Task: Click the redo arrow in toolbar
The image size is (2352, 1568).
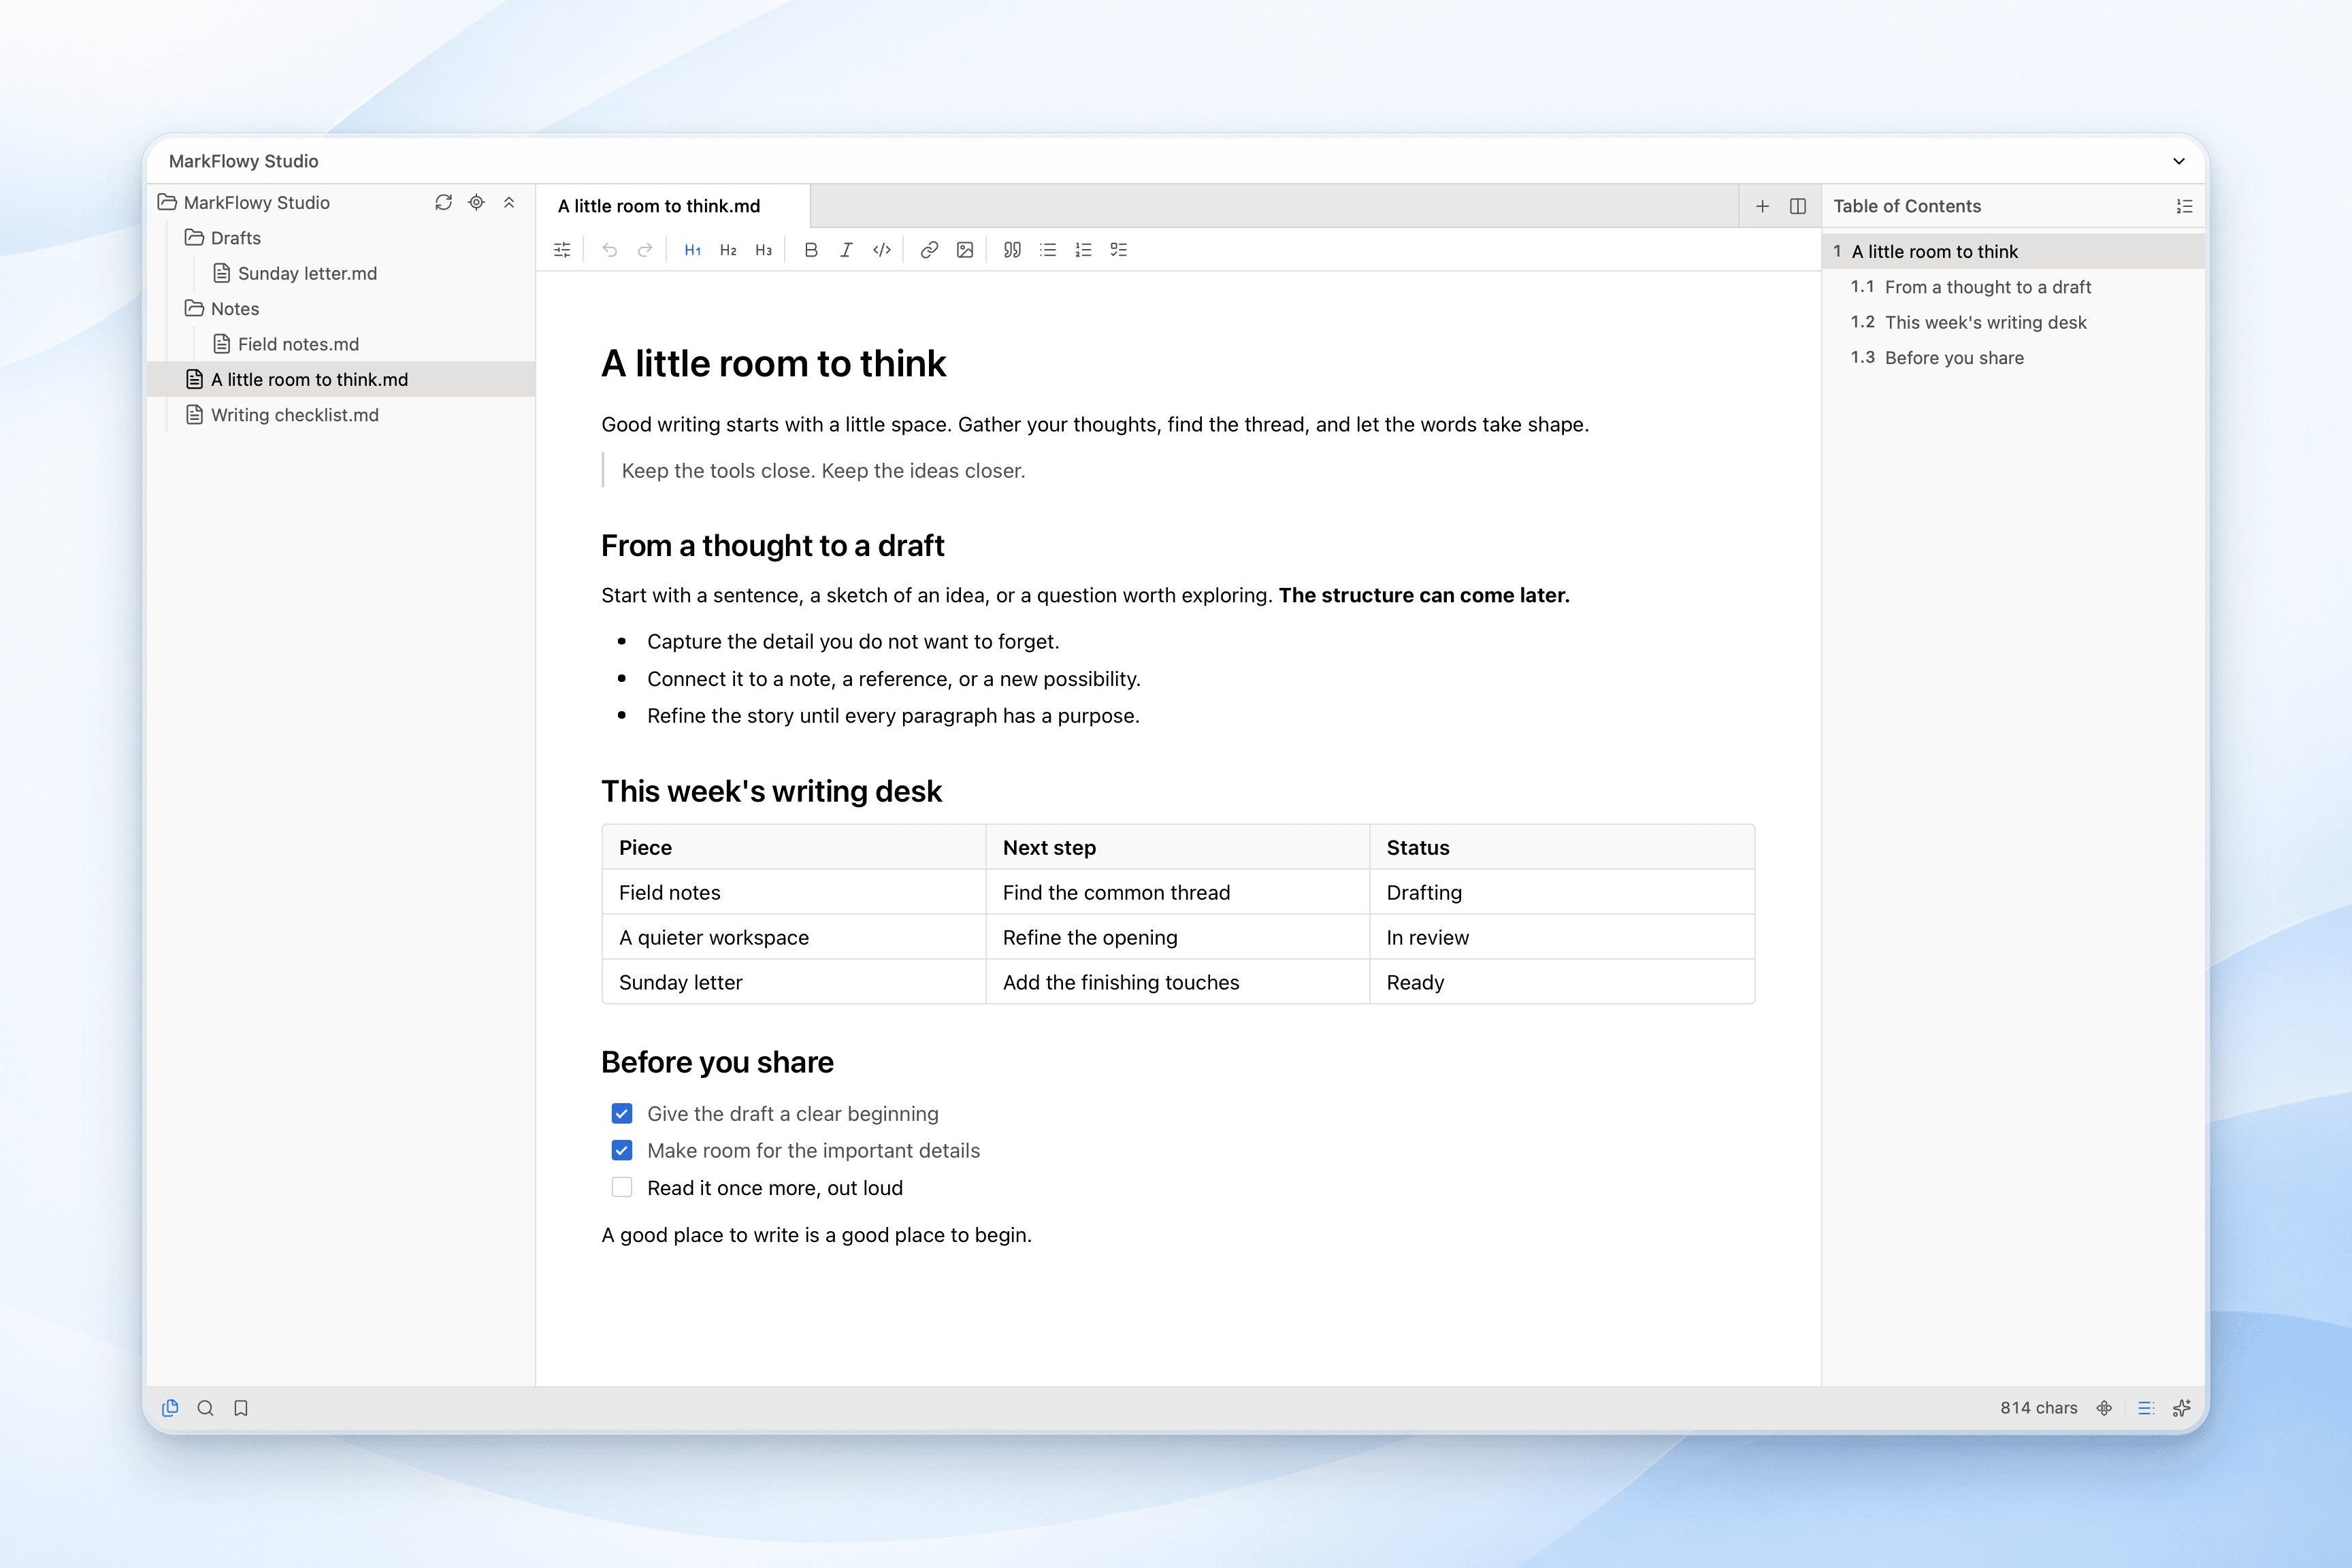Action: click(x=645, y=250)
